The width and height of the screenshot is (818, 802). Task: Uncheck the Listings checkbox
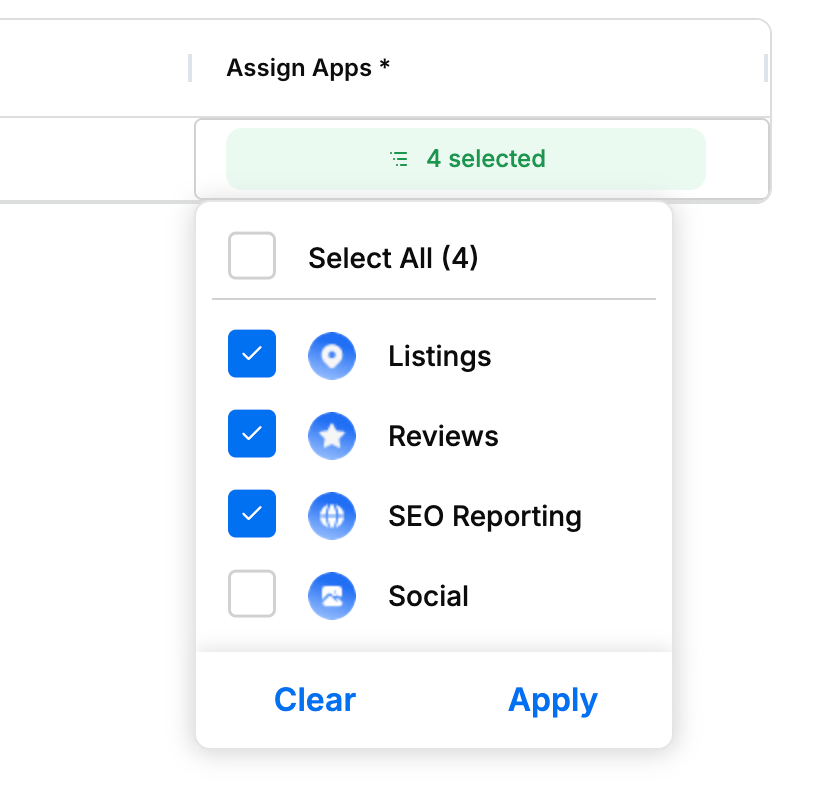252,354
